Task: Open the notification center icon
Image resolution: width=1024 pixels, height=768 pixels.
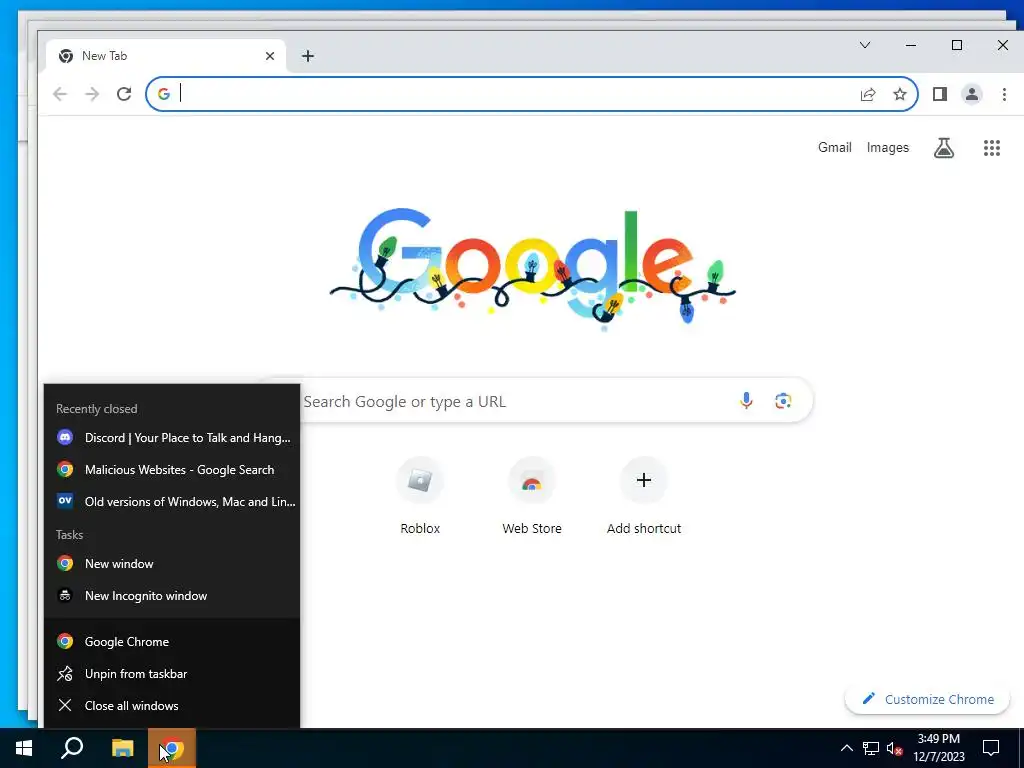Action: pyautogui.click(x=991, y=748)
